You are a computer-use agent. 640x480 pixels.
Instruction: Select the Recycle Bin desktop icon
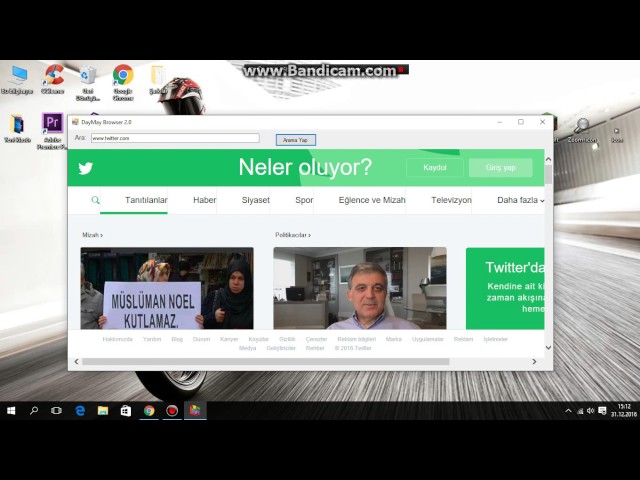pyautogui.click(x=88, y=82)
